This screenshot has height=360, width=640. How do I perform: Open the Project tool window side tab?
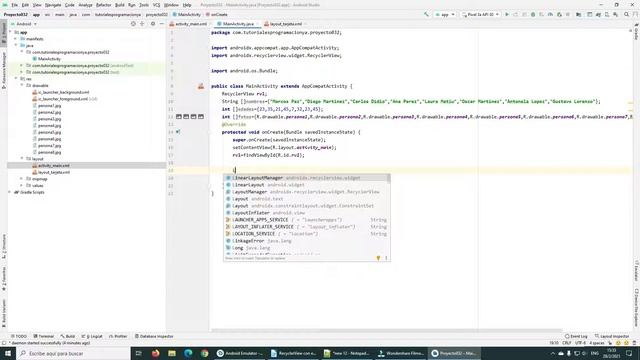(x=4, y=33)
